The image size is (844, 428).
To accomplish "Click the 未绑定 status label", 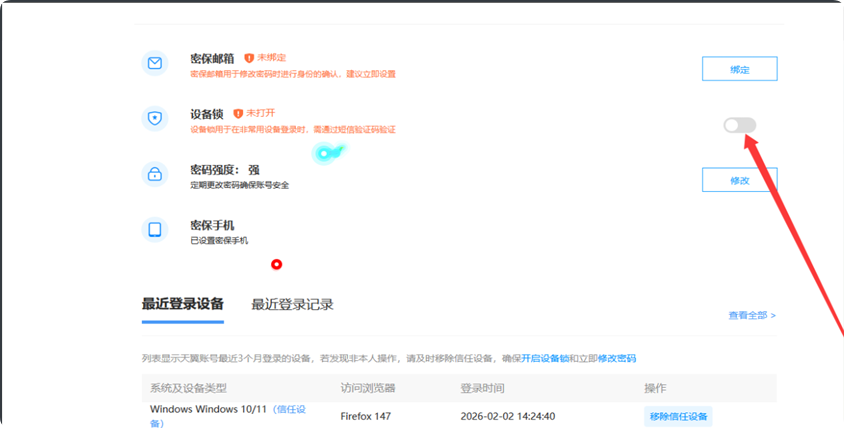I will coord(271,58).
